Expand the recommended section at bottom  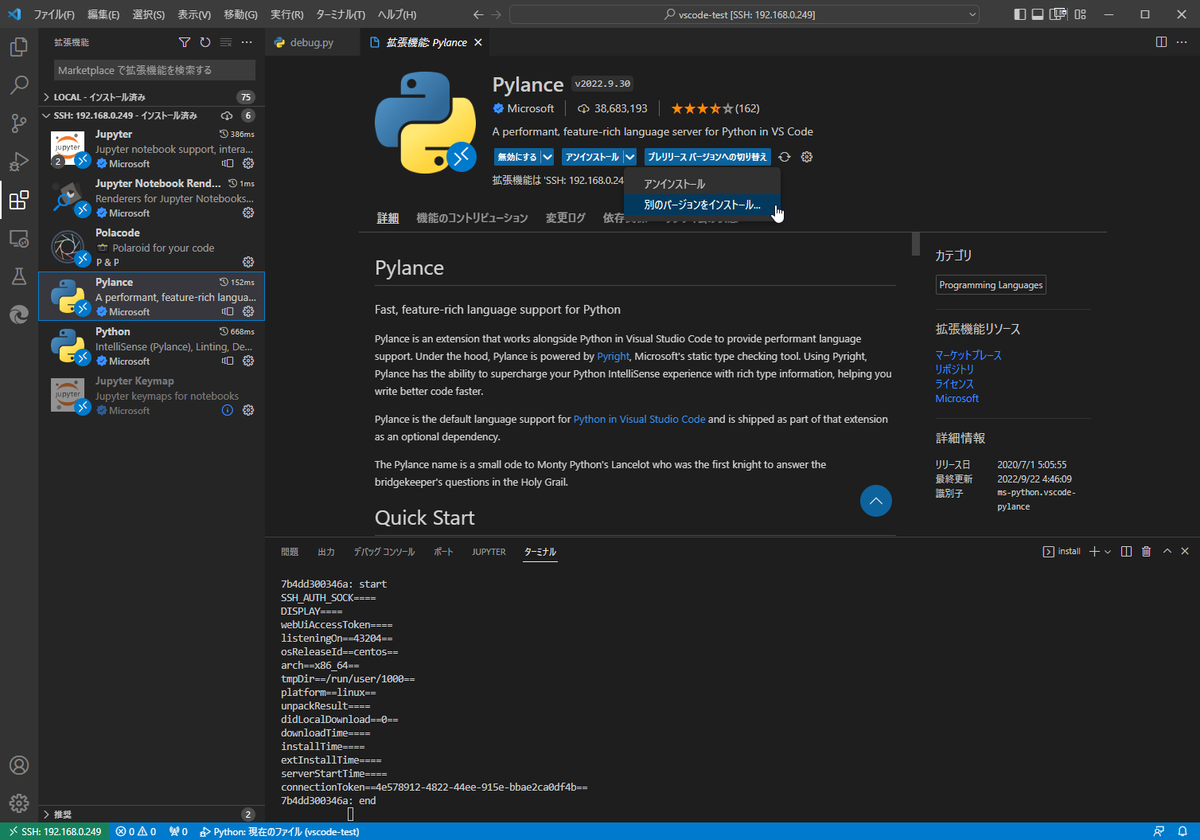tap(151, 814)
